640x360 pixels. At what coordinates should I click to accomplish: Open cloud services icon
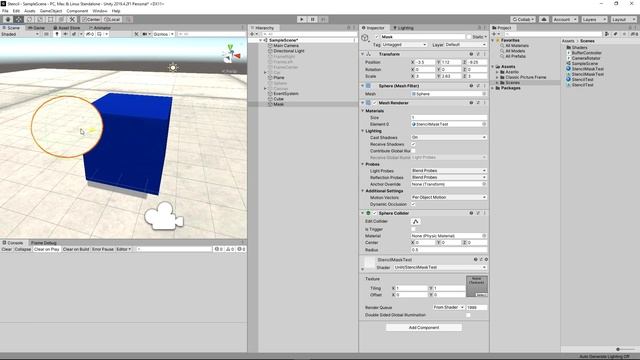tap(544, 19)
